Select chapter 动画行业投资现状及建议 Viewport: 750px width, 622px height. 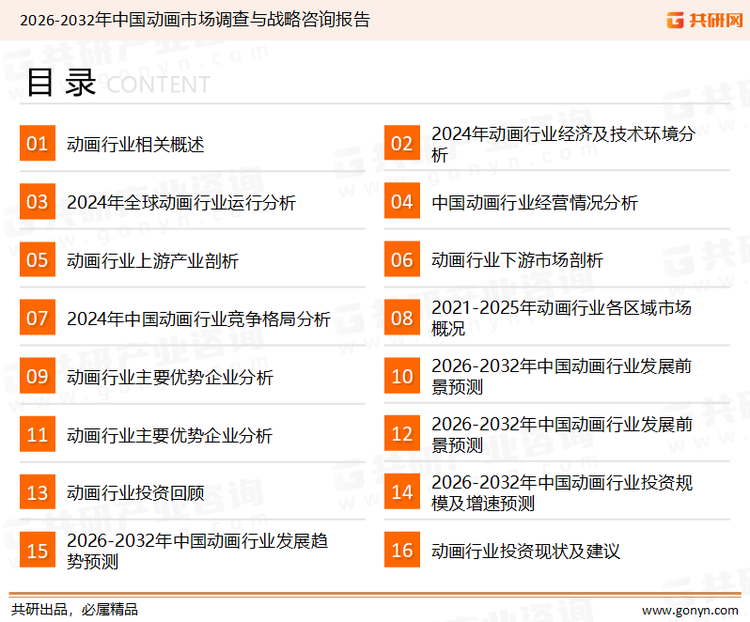[526, 551]
